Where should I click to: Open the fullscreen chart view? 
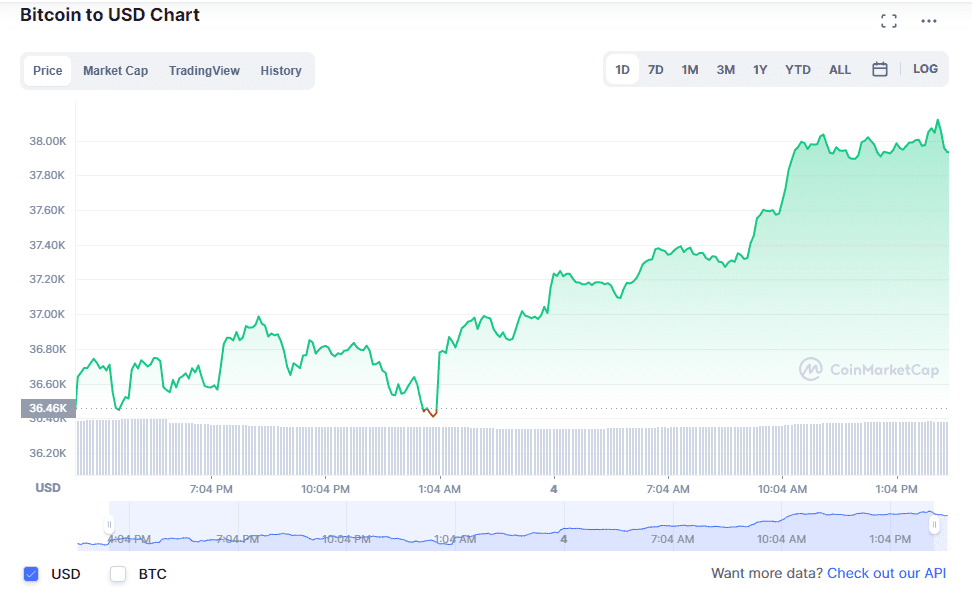889,20
